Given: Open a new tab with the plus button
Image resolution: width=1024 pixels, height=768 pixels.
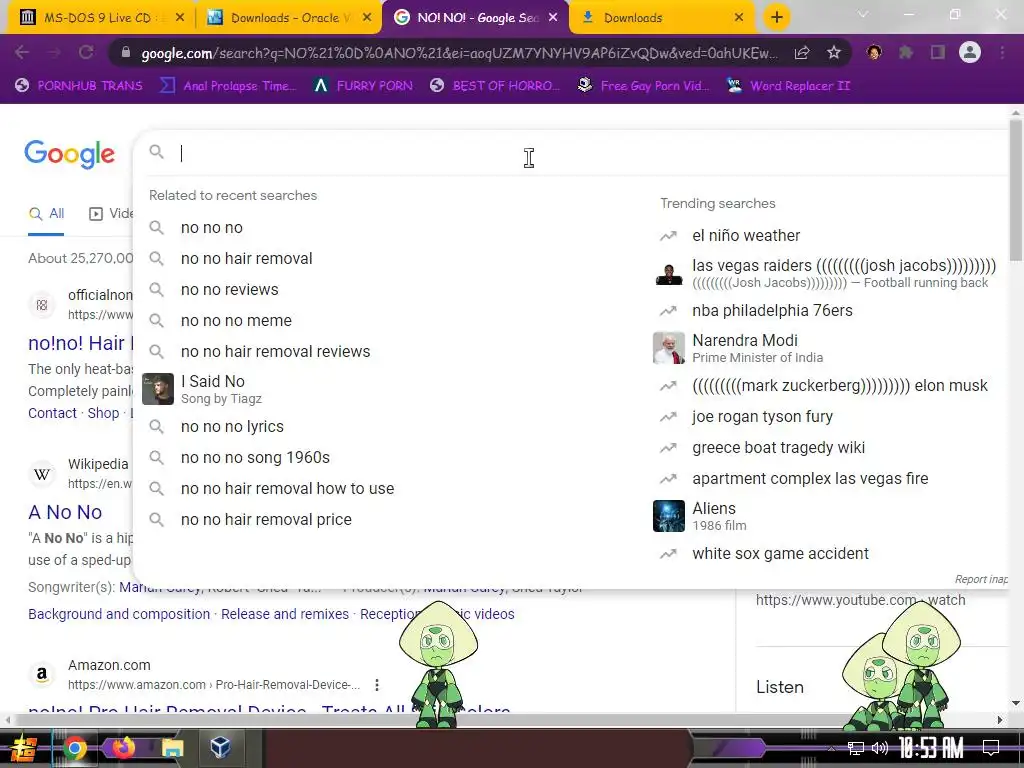Looking at the screenshot, I should [x=776, y=18].
